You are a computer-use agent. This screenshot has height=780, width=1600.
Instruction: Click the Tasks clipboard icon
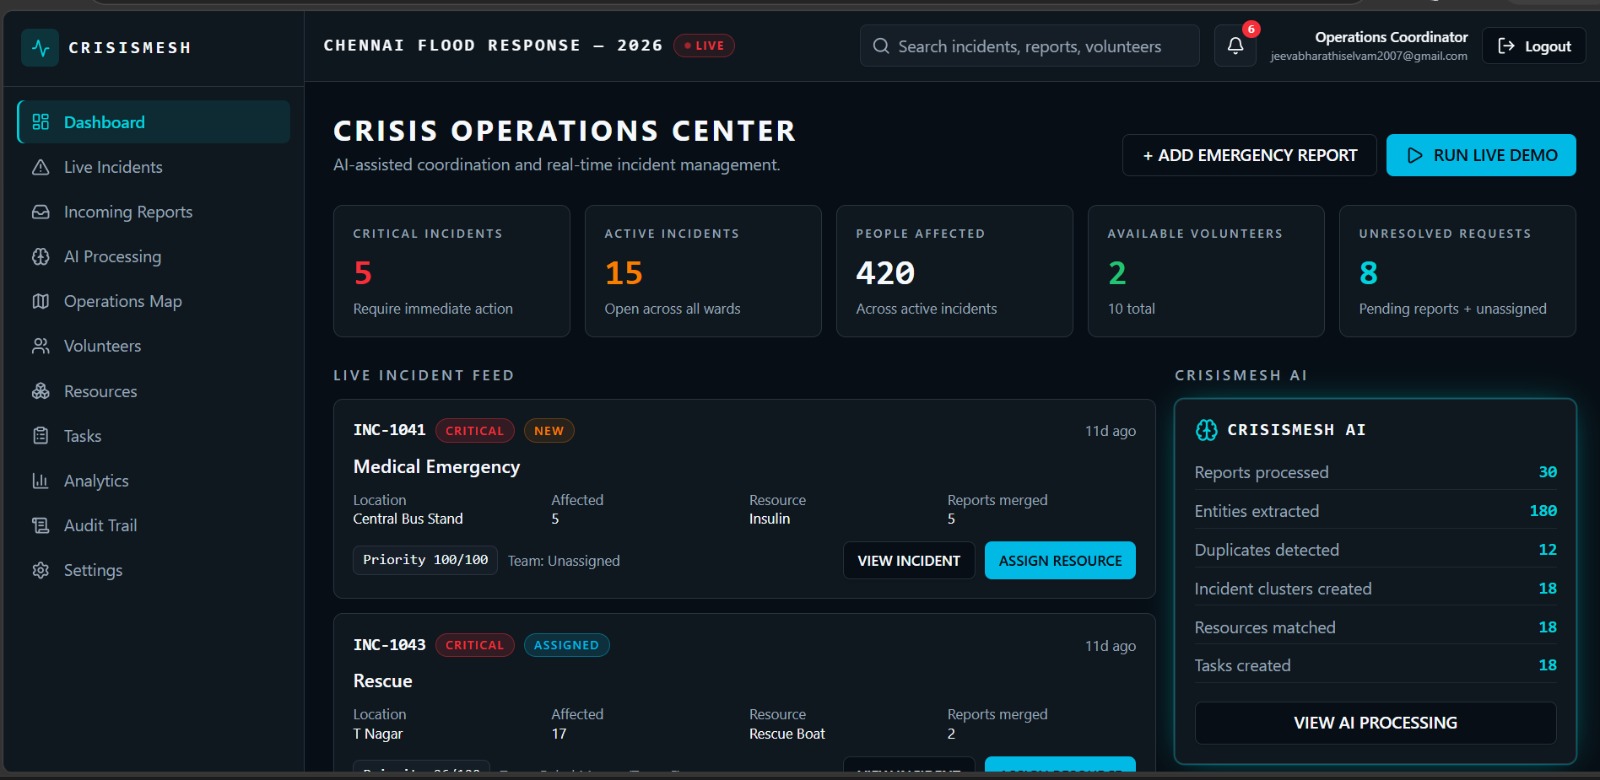coord(41,436)
